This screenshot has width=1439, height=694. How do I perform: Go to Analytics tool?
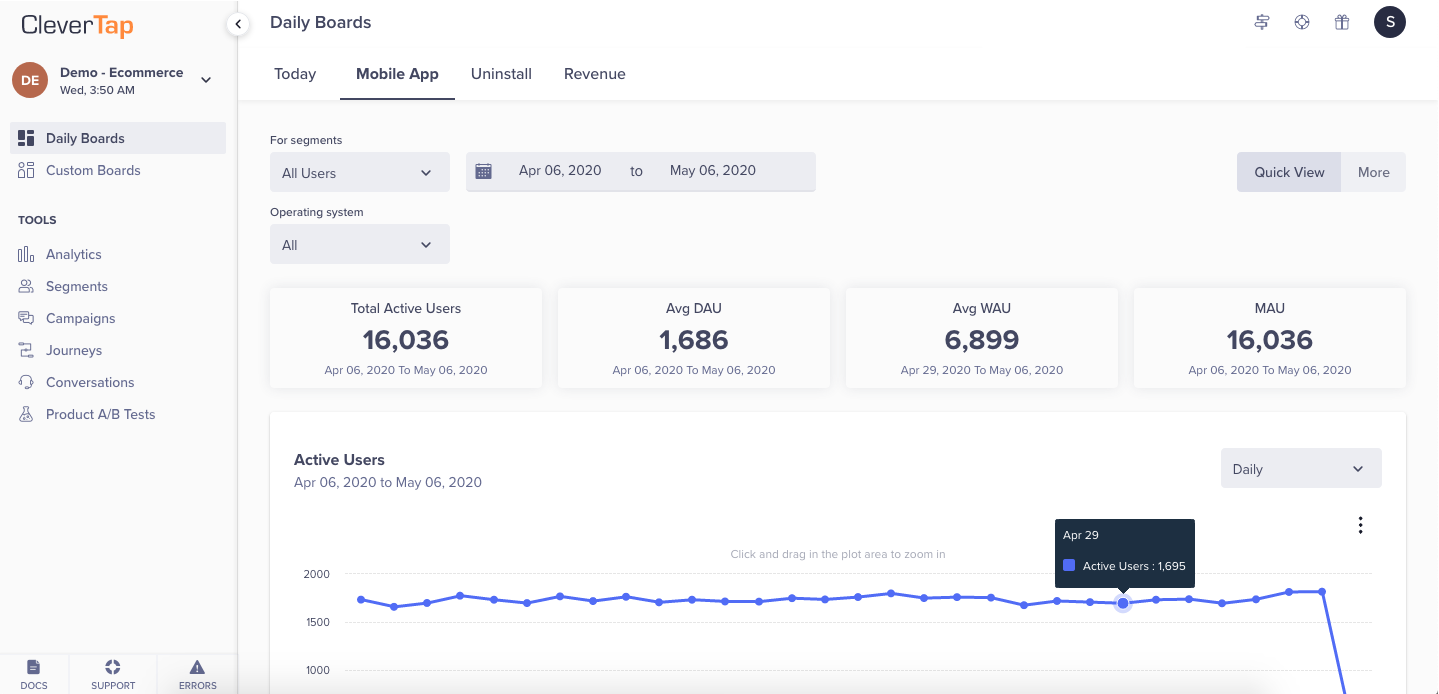click(x=74, y=254)
